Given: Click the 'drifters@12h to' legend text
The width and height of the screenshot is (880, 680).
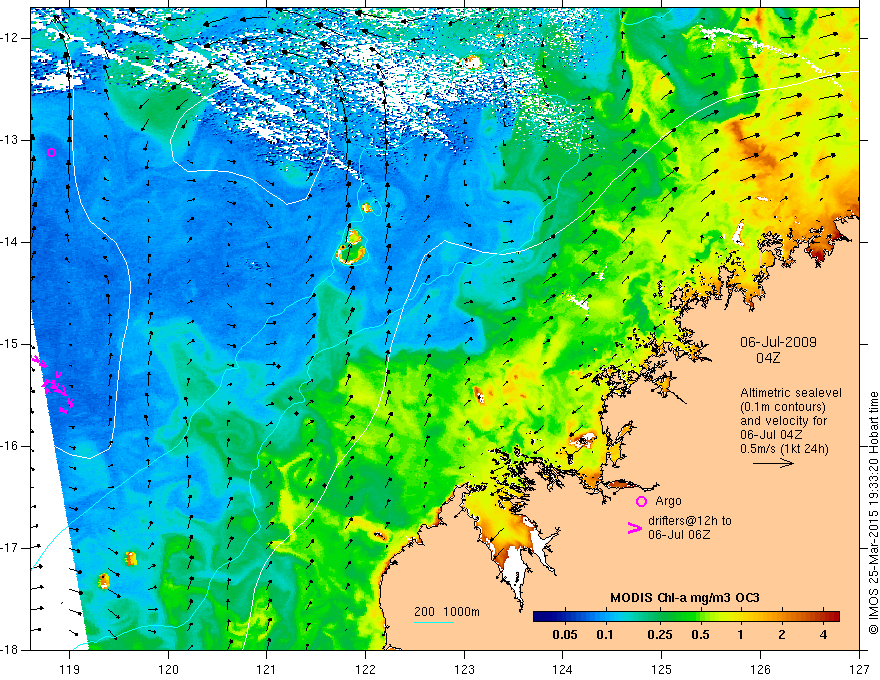Looking at the screenshot, I should pyautogui.click(x=690, y=521).
